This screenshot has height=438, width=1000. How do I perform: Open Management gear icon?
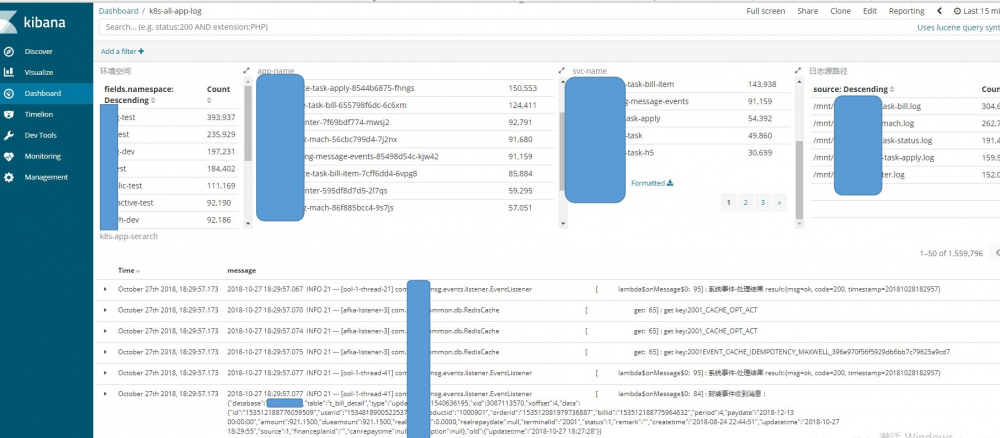(x=9, y=178)
